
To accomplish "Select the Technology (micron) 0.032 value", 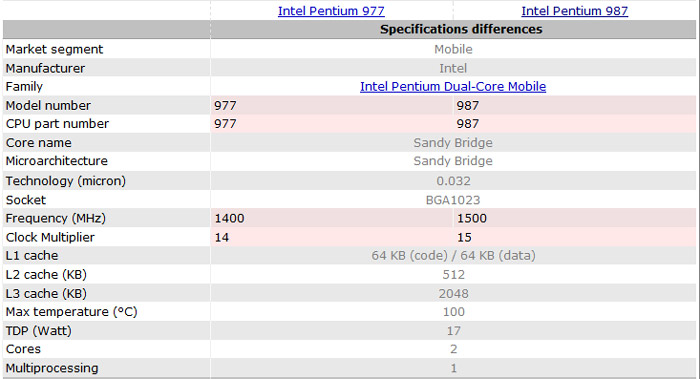I will point(454,181).
